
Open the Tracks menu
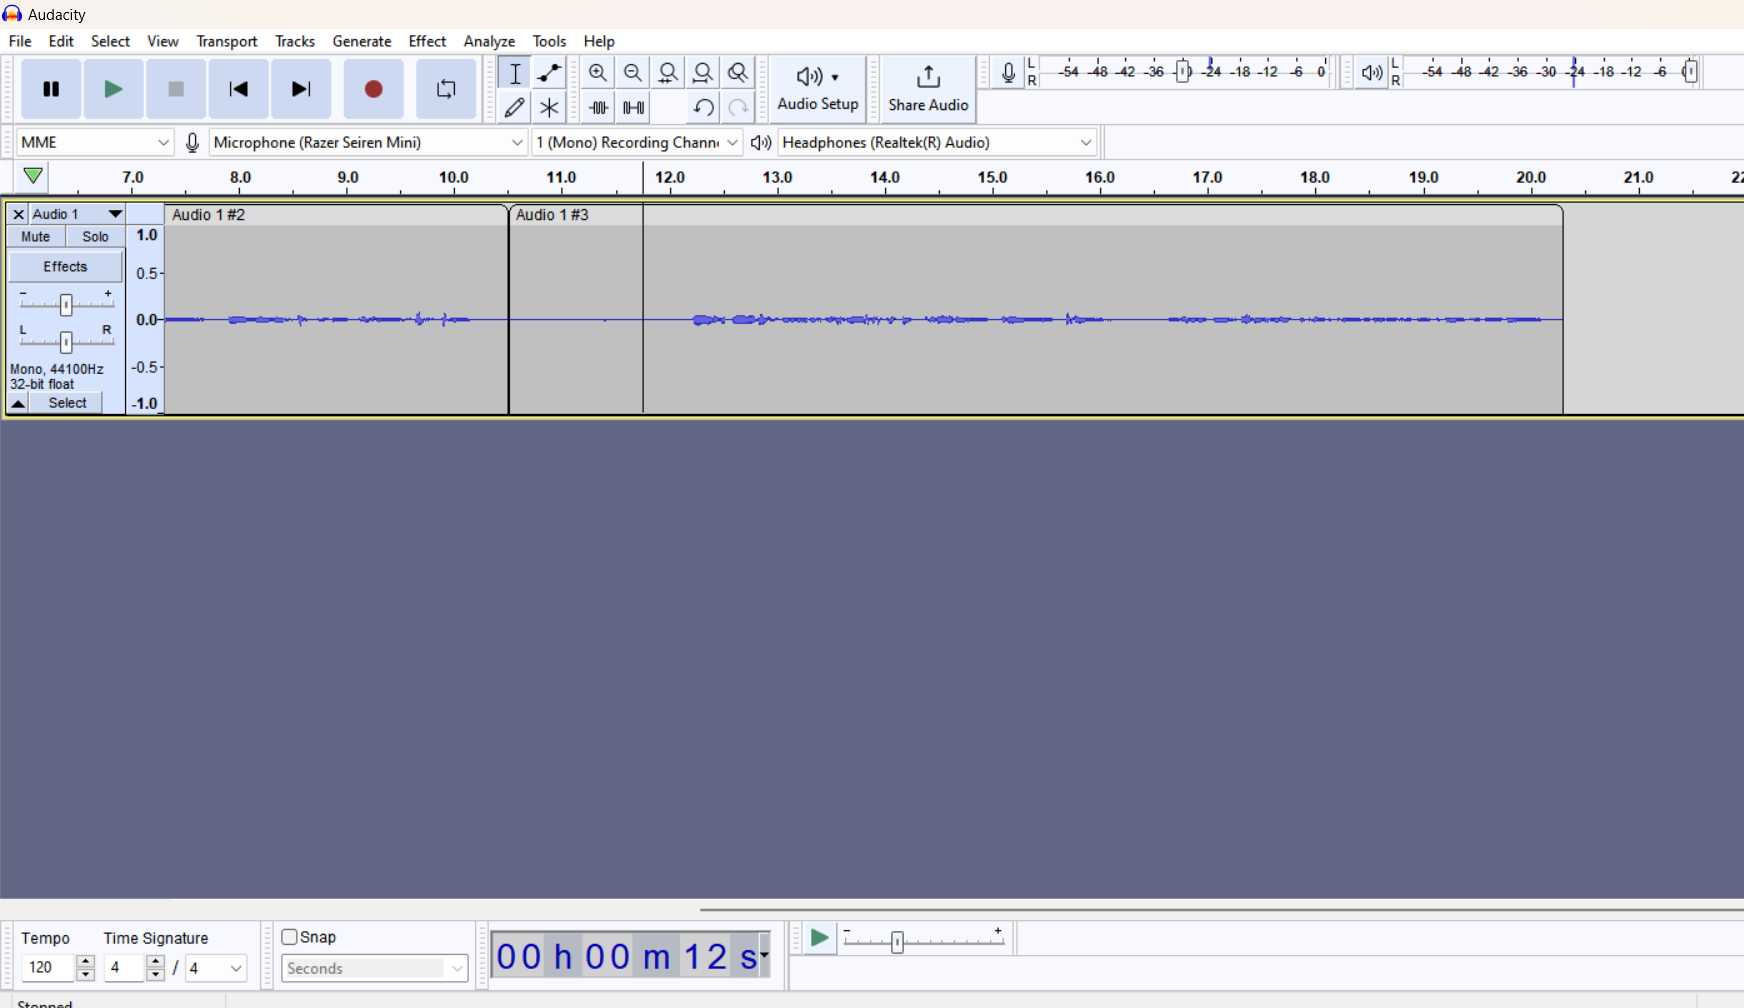point(294,41)
